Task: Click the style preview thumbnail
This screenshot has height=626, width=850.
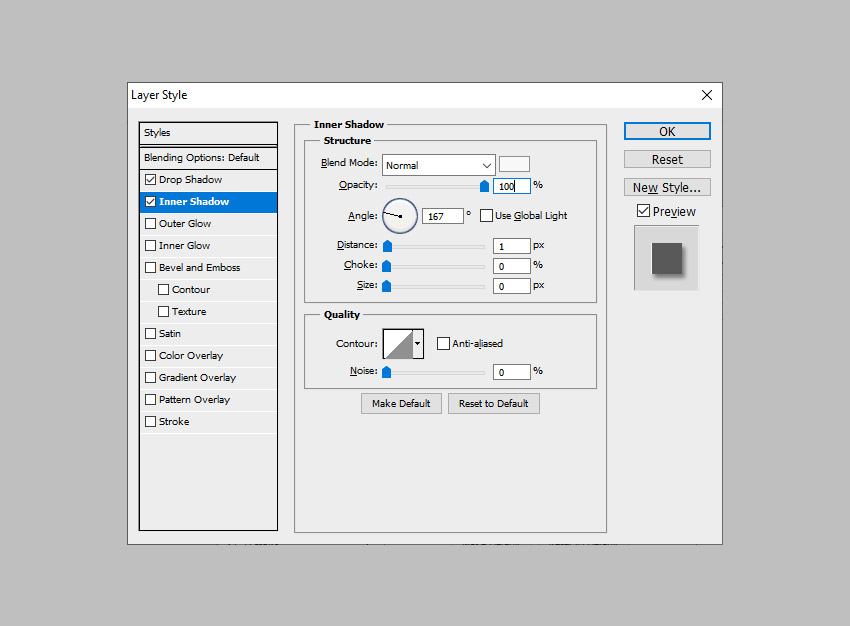Action: (666, 258)
